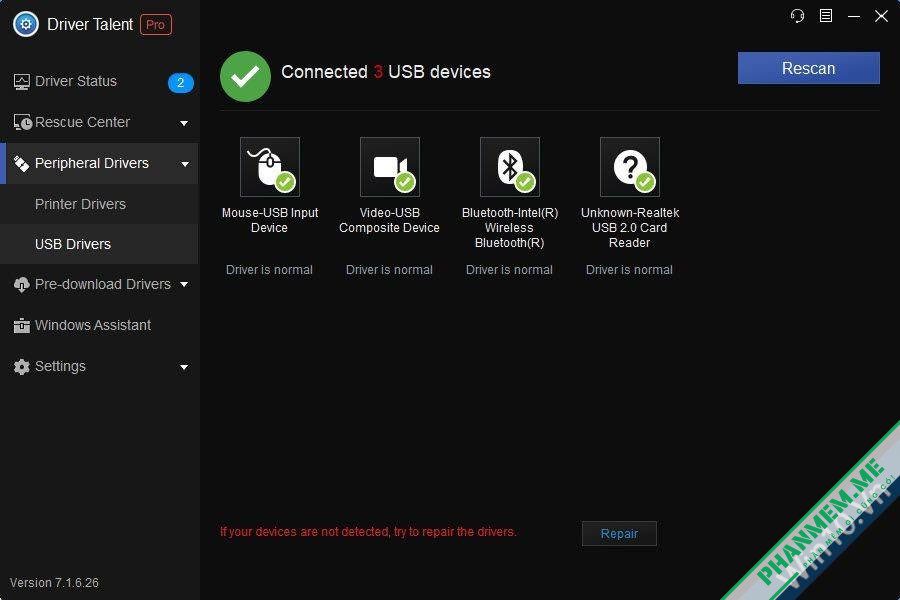This screenshot has height=600, width=900.
Task: Click the Settings gear icon
Action: [21, 366]
